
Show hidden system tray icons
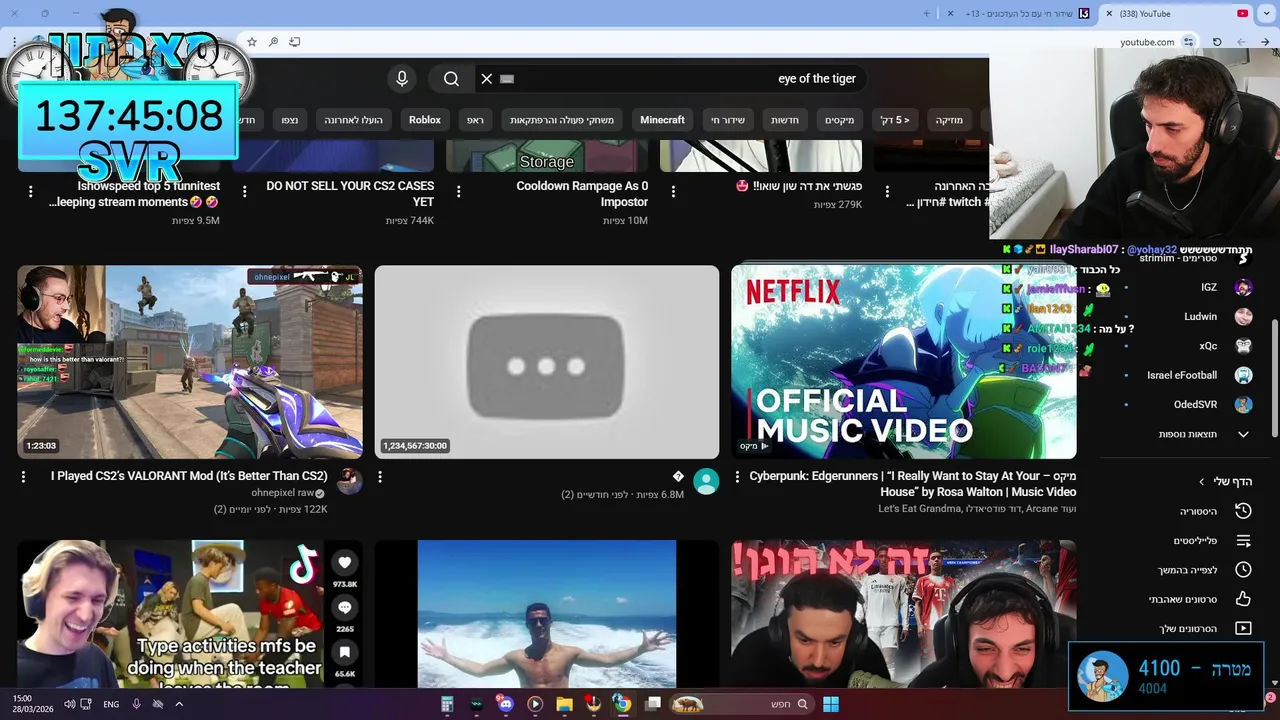(179, 704)
